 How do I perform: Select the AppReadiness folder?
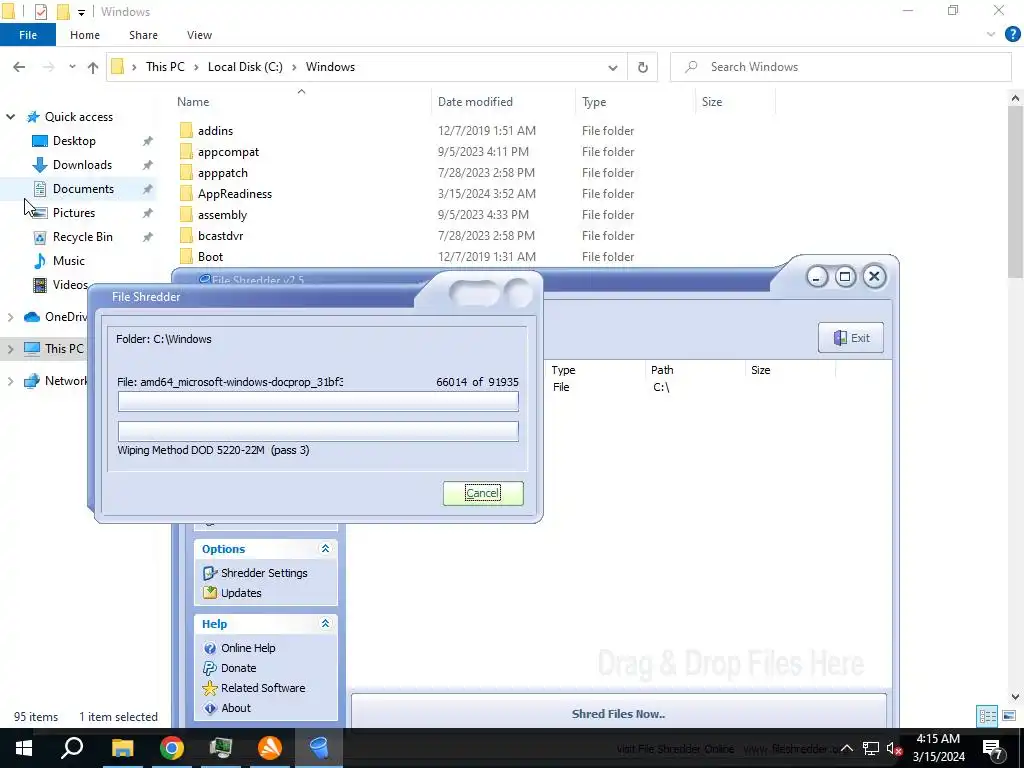click(234, 194)
